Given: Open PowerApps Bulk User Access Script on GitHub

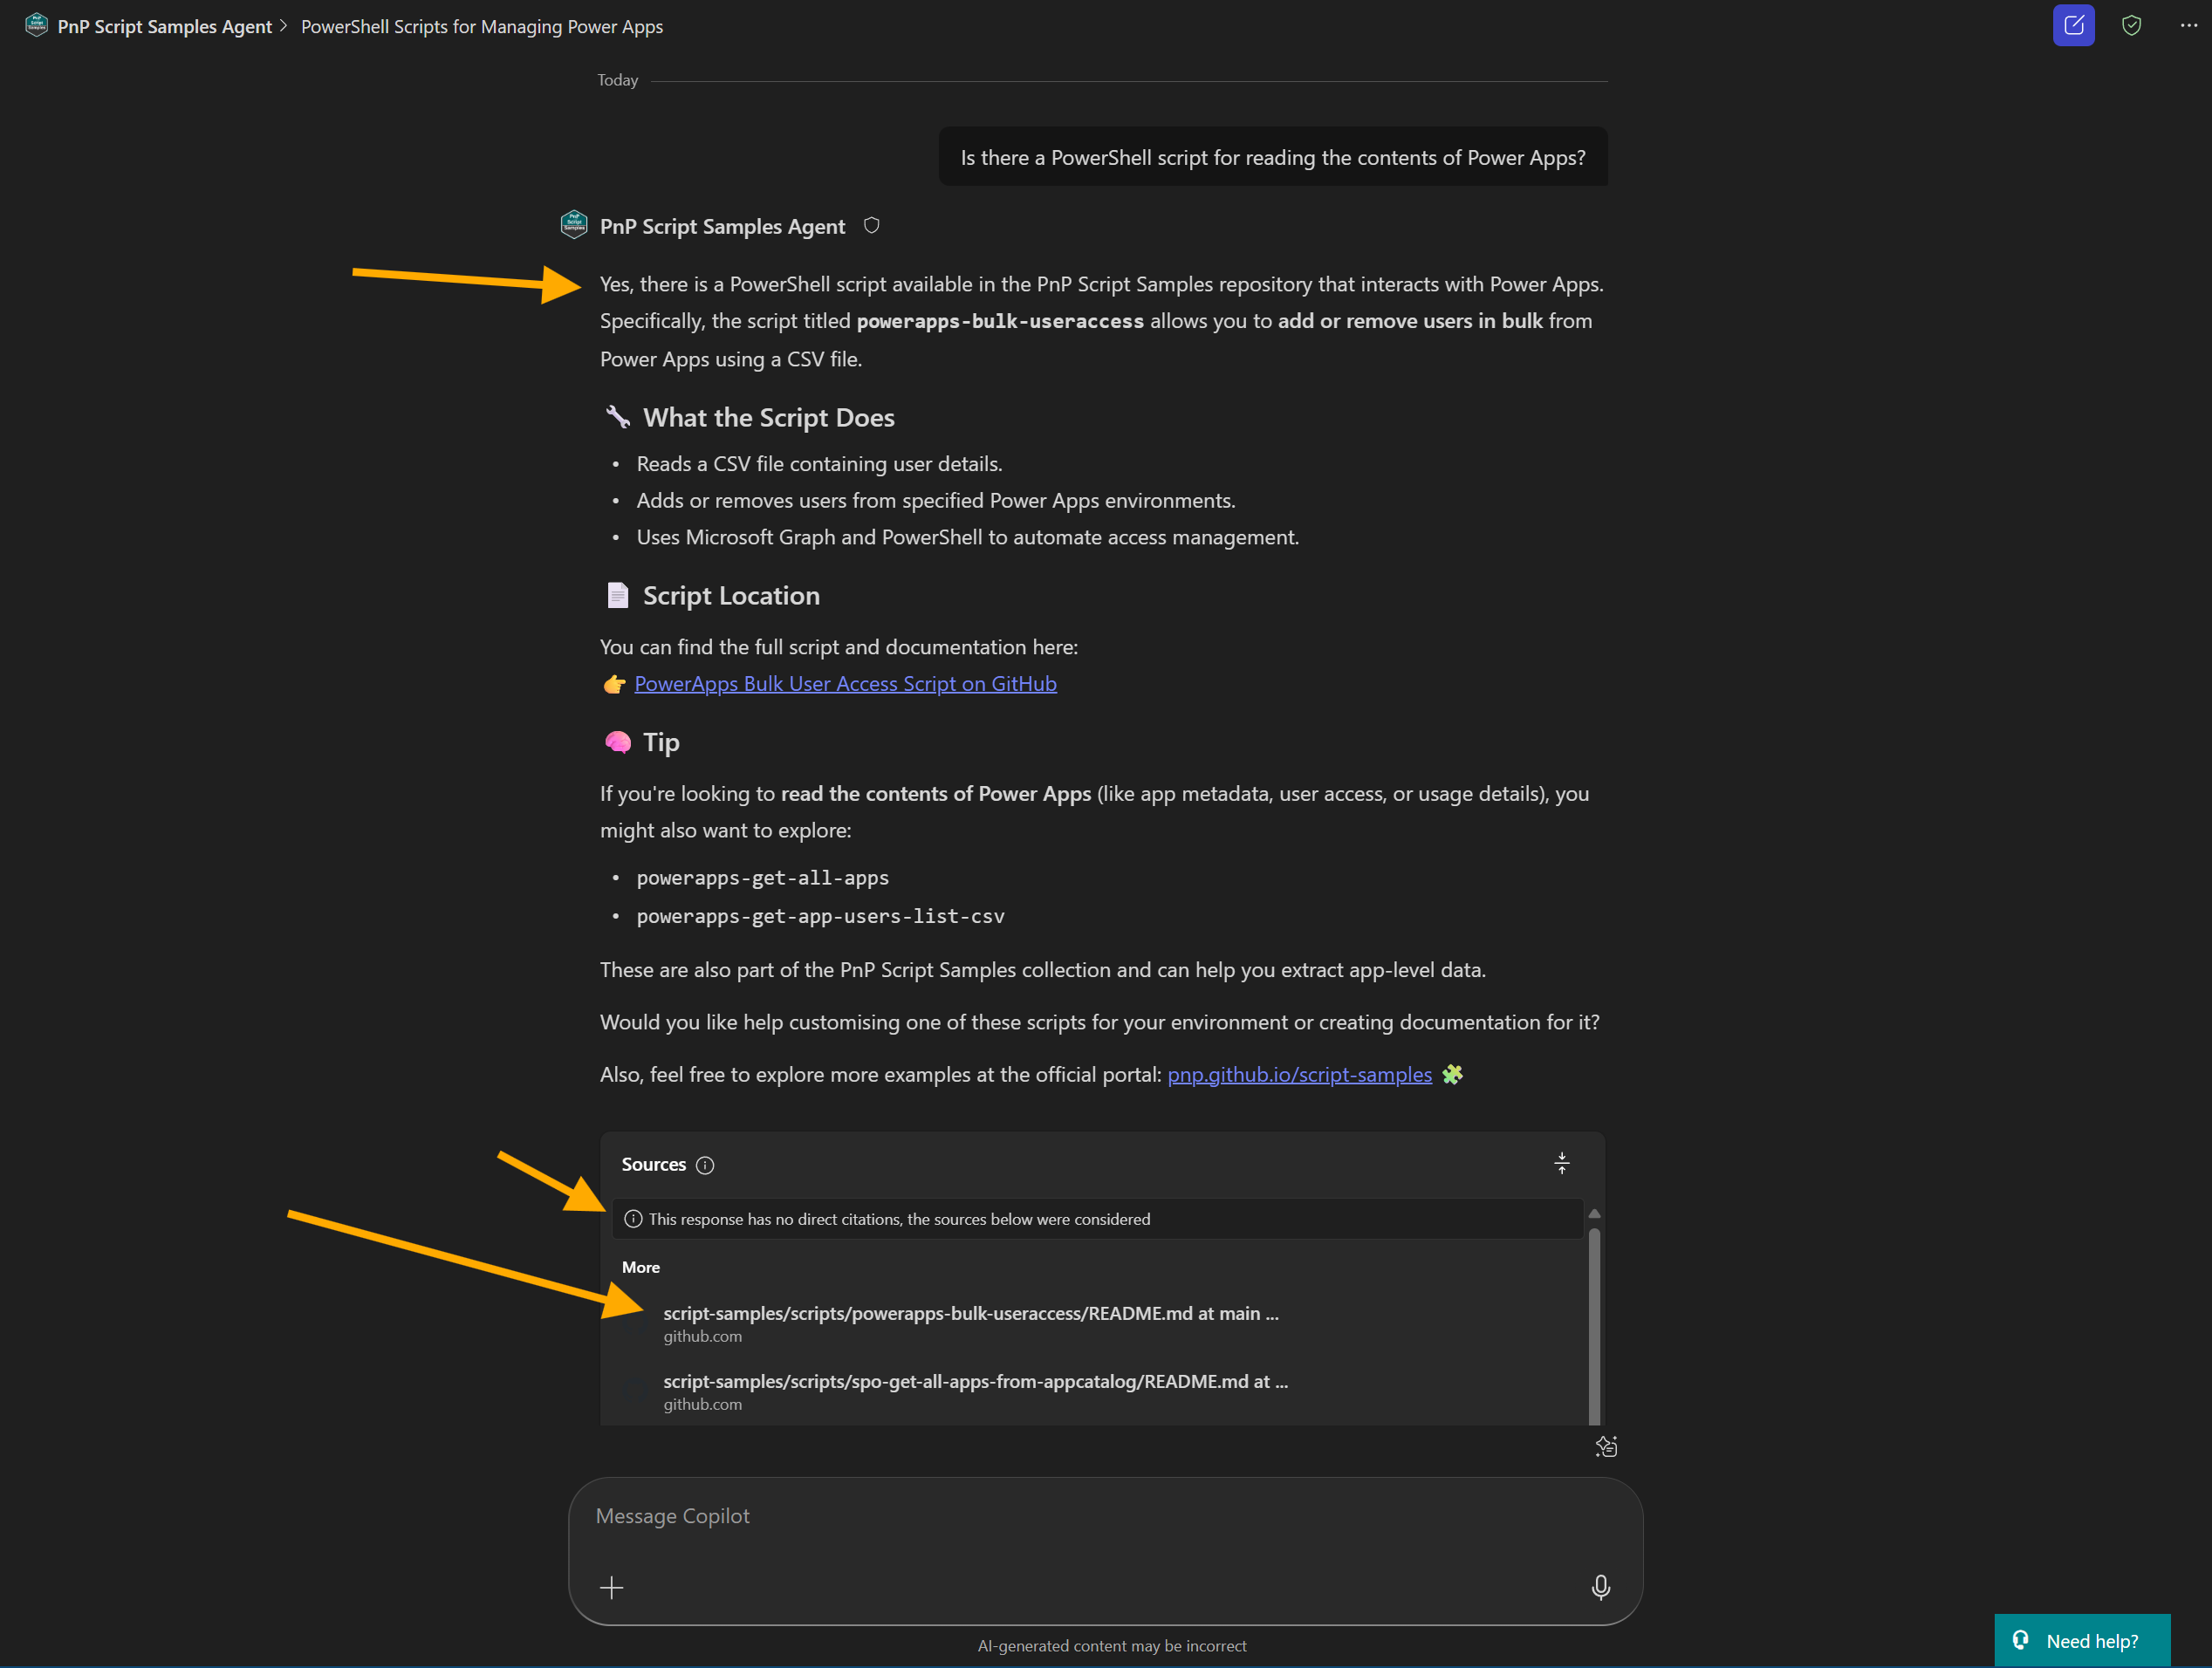Looking at the screenshot, I should [844, 683].
